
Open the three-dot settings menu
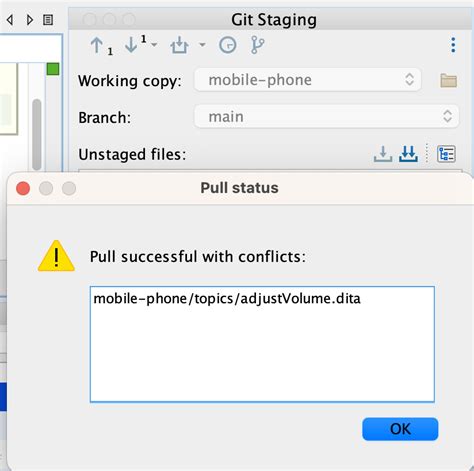click(x=453, y=45)
